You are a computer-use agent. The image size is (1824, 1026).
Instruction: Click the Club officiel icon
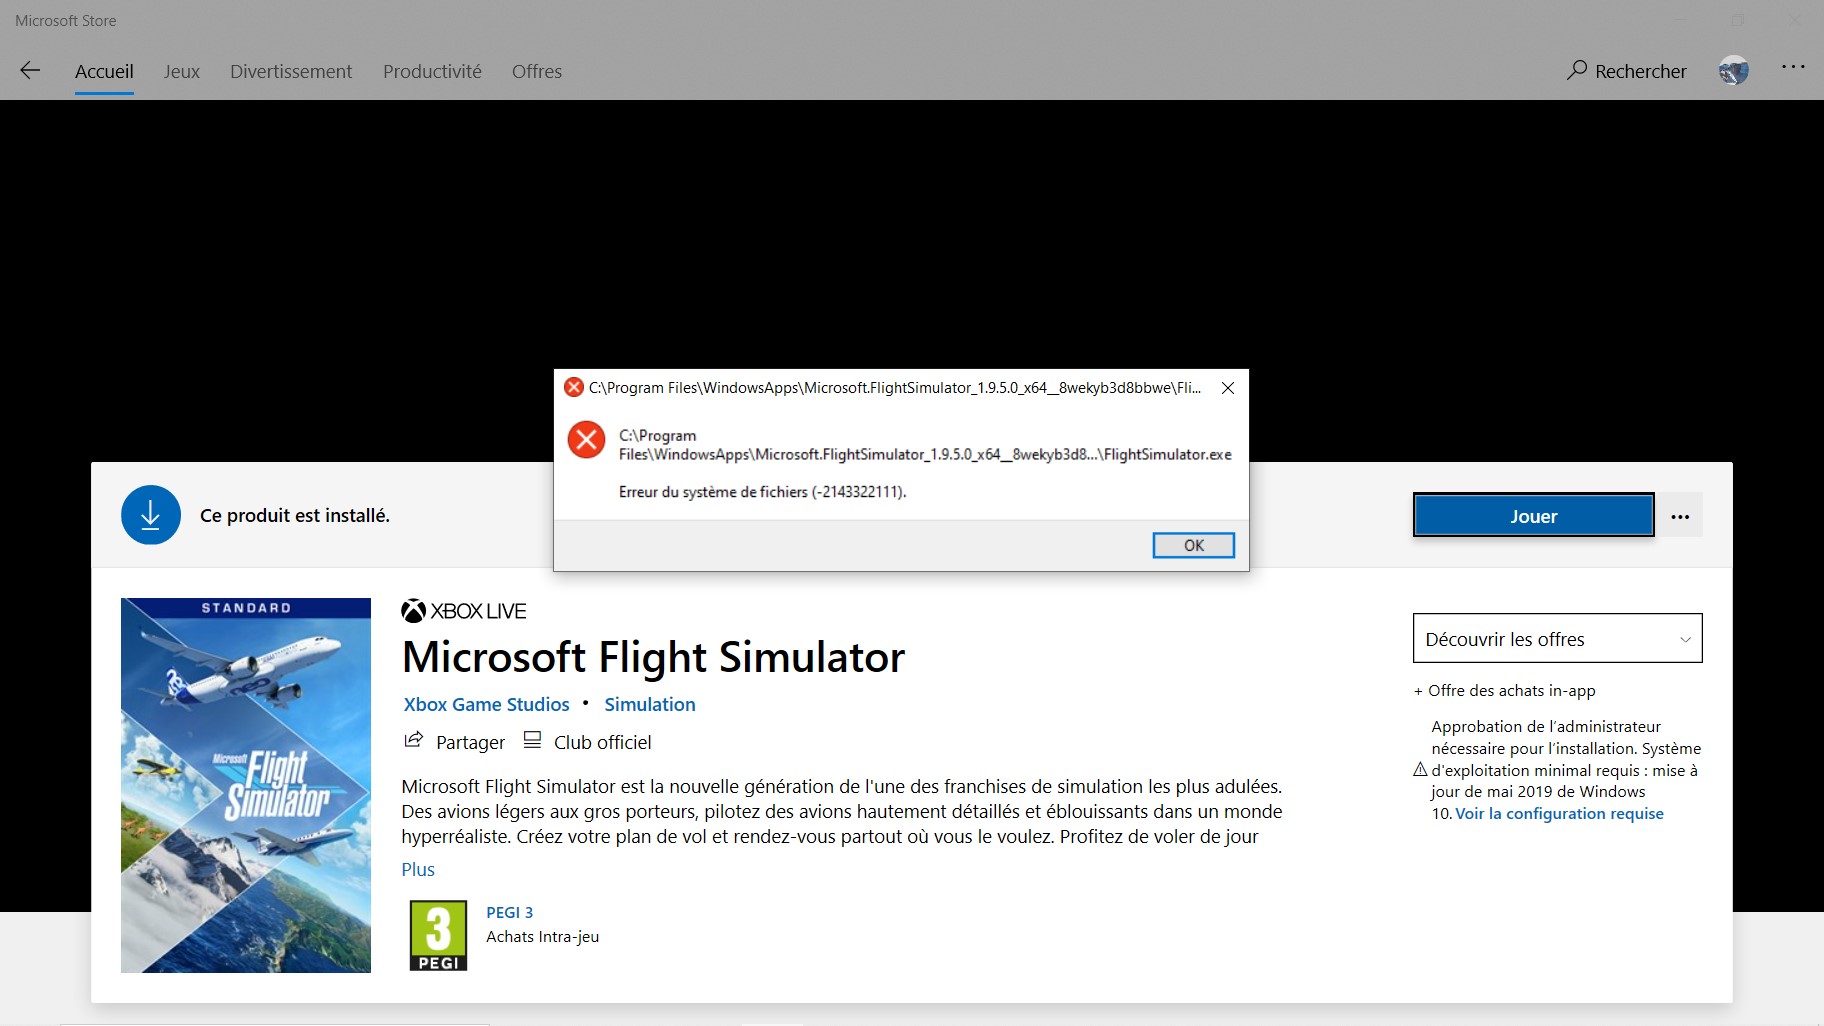coord(533,740)
